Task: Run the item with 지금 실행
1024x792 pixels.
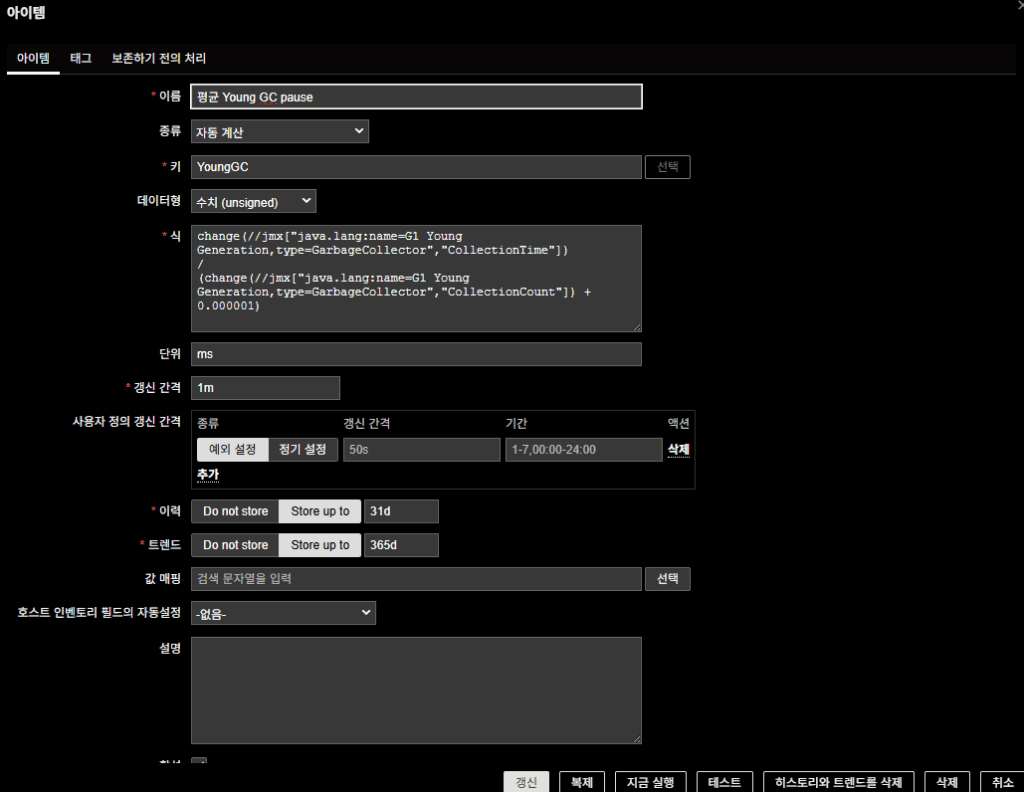Action: click(650, 782)
